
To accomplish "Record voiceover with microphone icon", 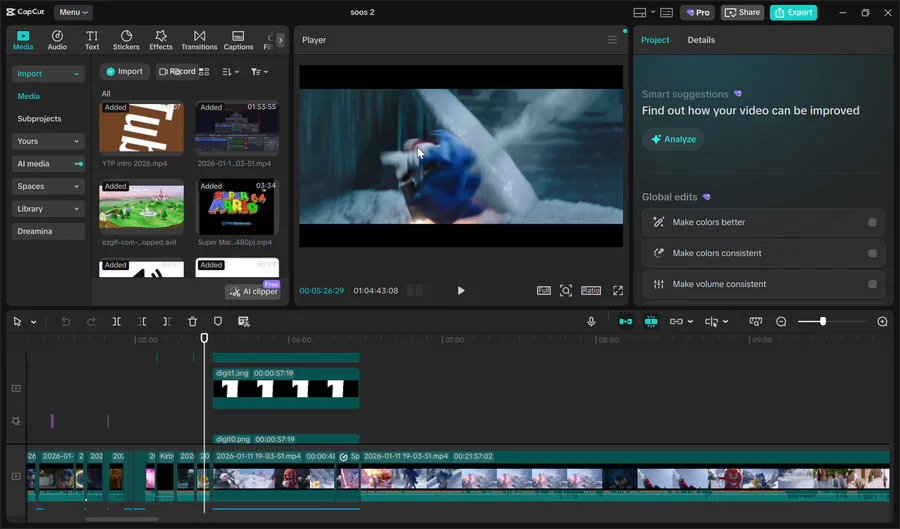I will point(591,321).
